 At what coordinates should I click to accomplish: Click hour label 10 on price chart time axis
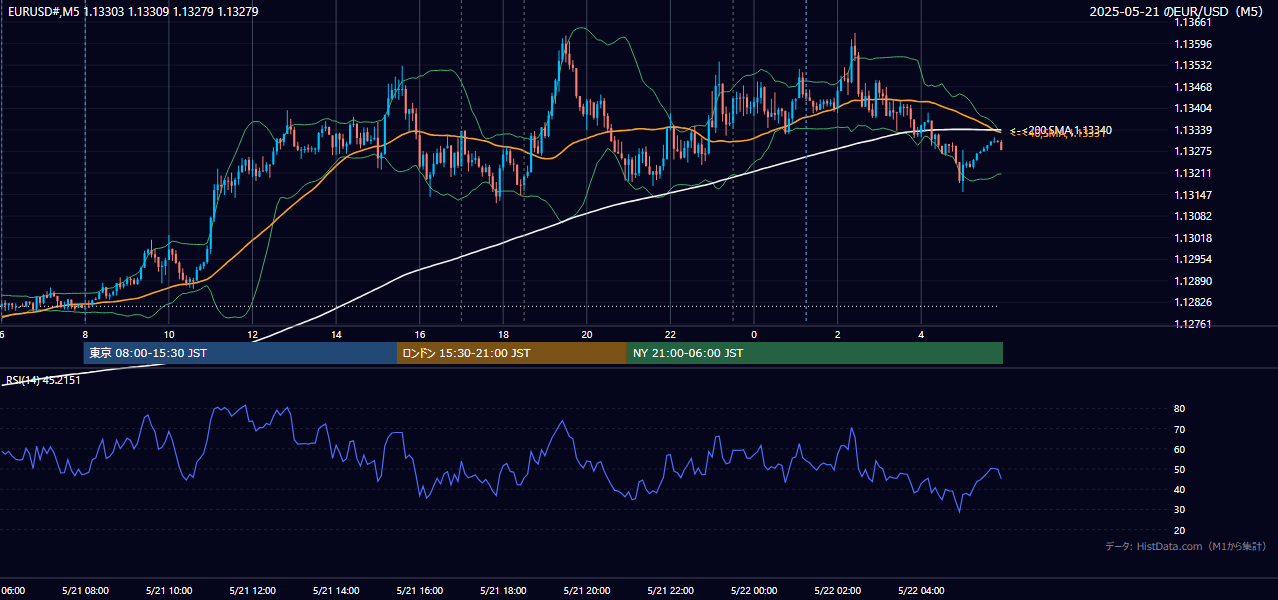coord(169,334)
